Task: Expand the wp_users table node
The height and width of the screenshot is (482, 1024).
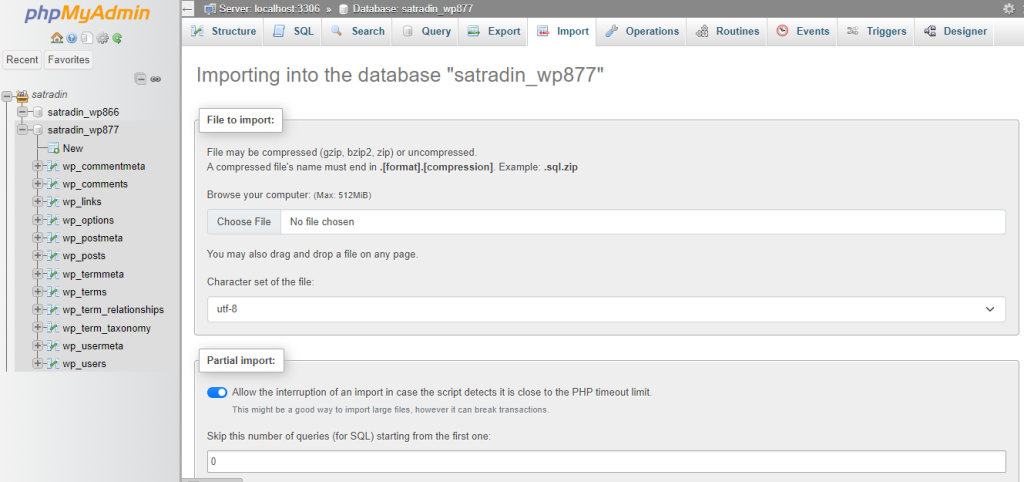Action: click(x=37, y=364)
